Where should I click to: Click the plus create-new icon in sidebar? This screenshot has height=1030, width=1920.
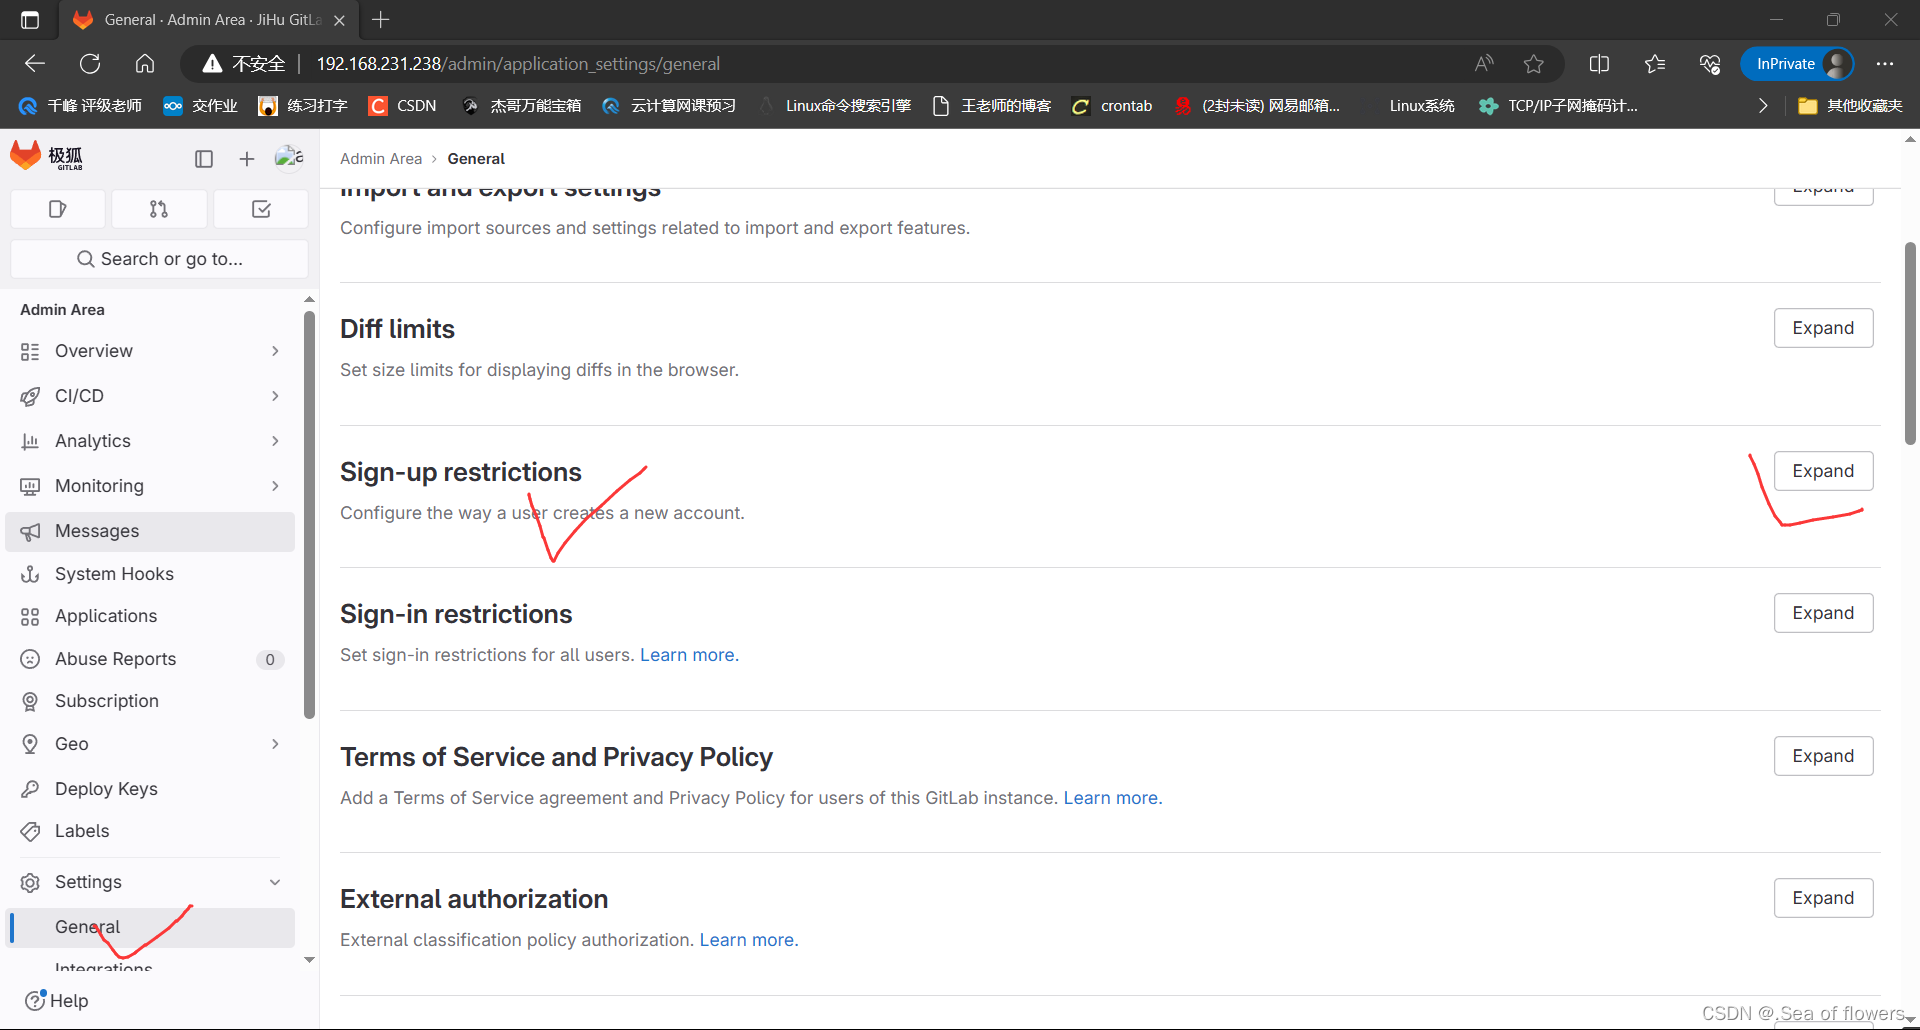(x=247, y=159)
